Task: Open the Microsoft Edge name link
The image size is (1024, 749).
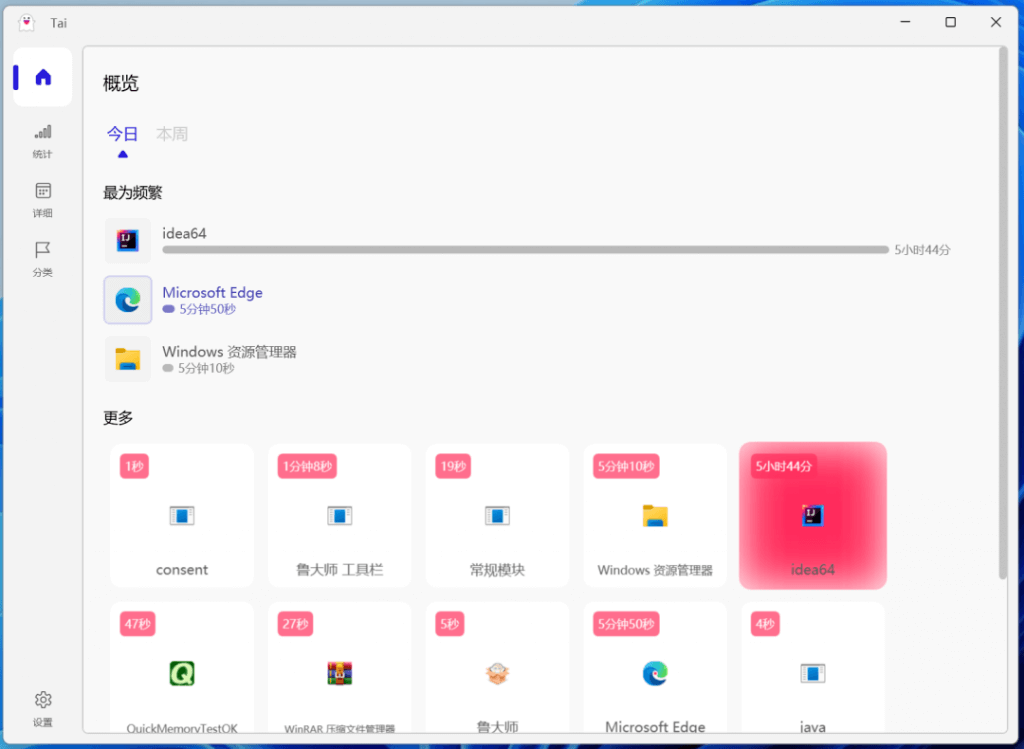Action: [x=212, y=293]
